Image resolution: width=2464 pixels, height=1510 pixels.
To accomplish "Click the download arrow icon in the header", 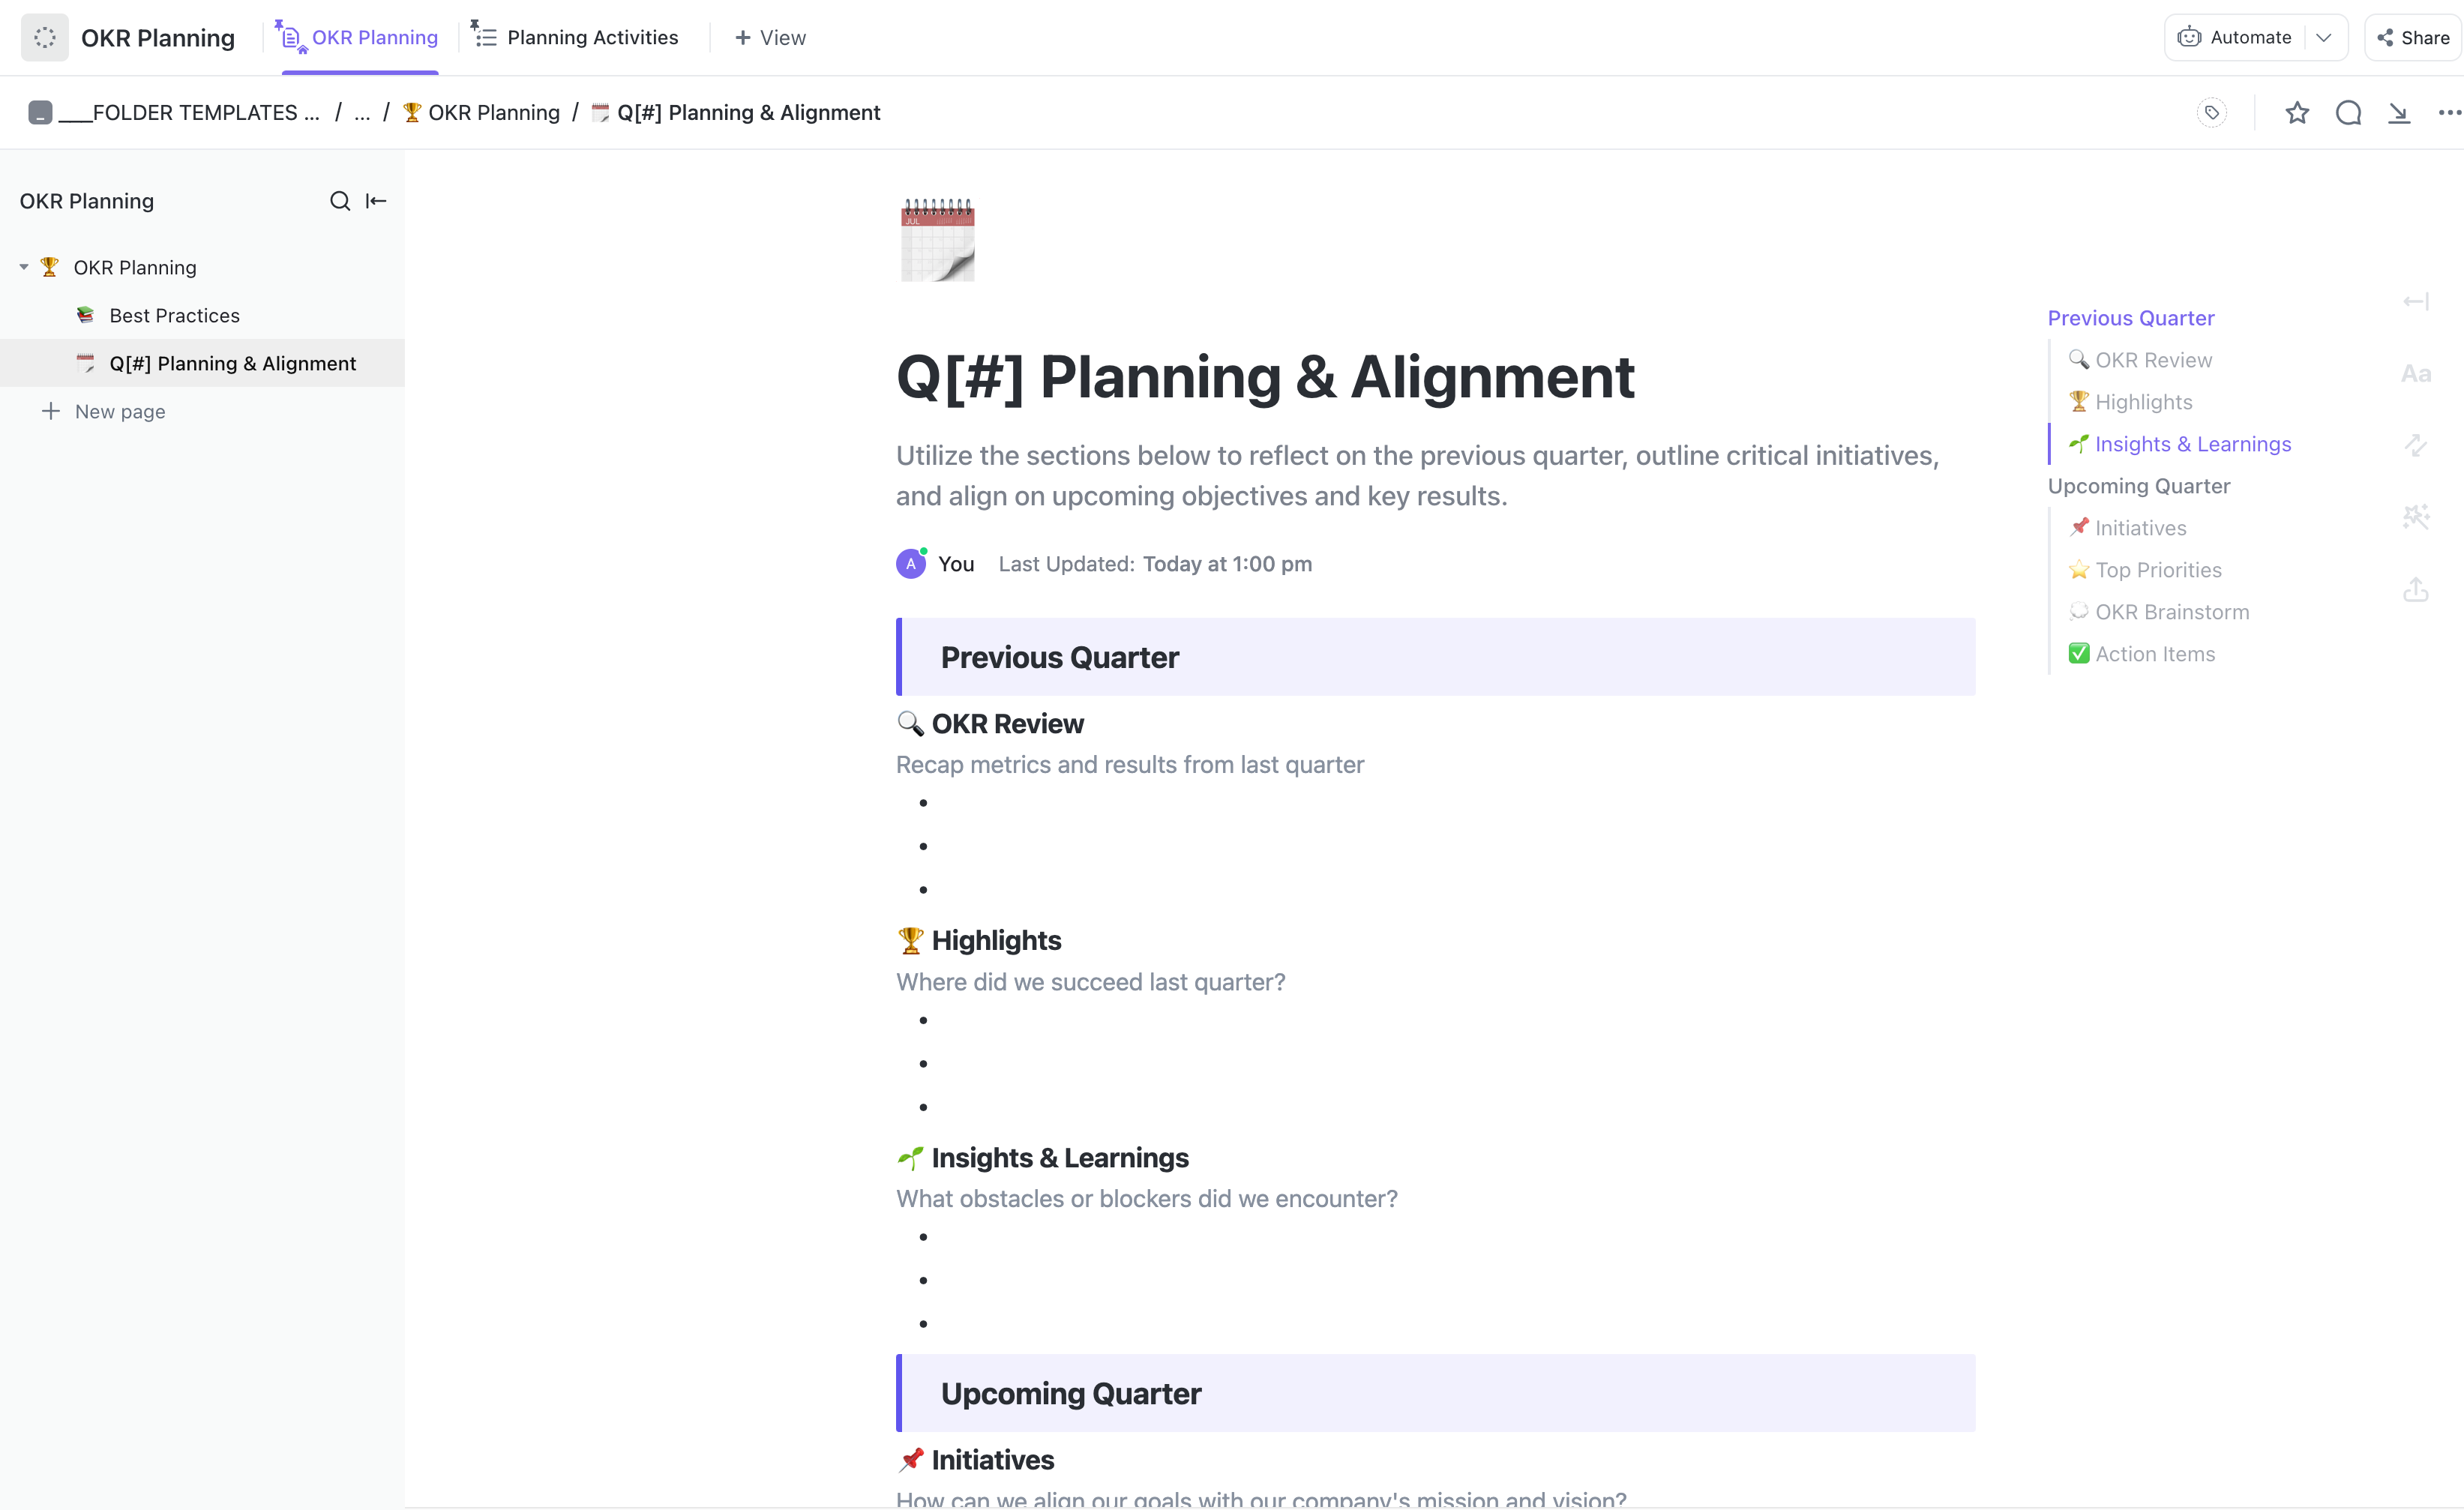I will tap(2399, 113).
